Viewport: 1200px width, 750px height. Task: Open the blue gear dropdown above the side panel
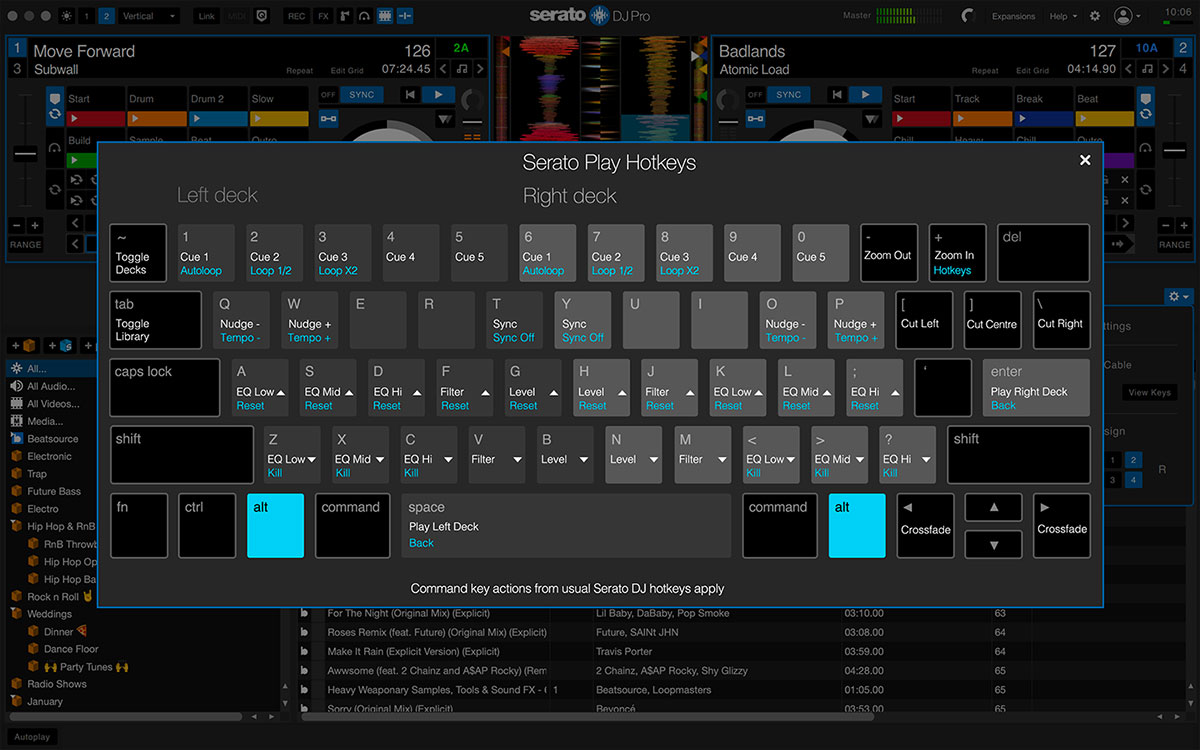[1179, 297]
